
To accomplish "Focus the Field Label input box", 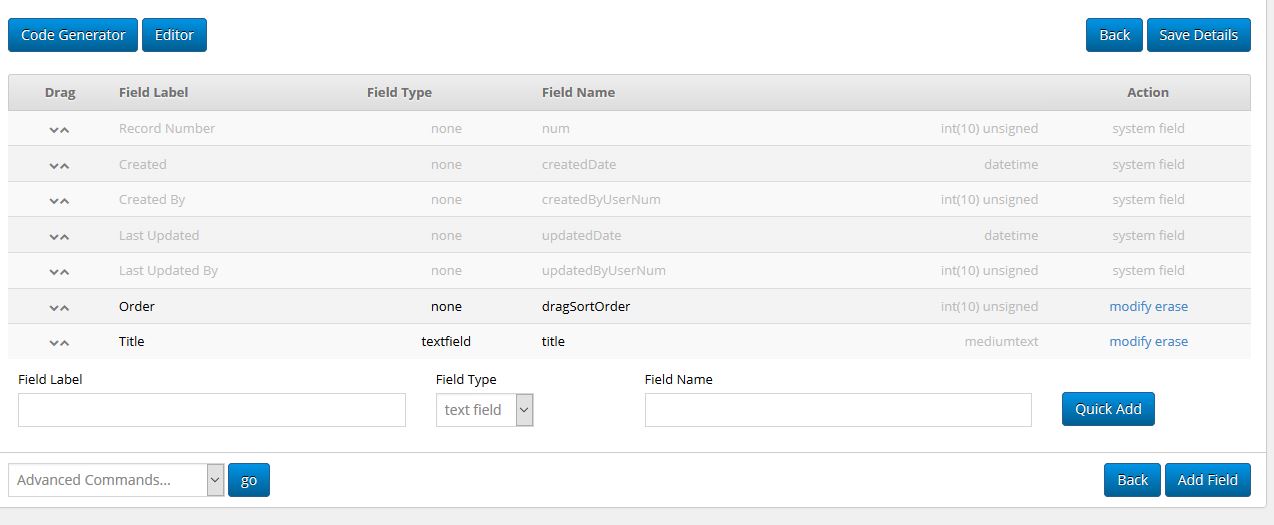I will [x=212, y=410].
